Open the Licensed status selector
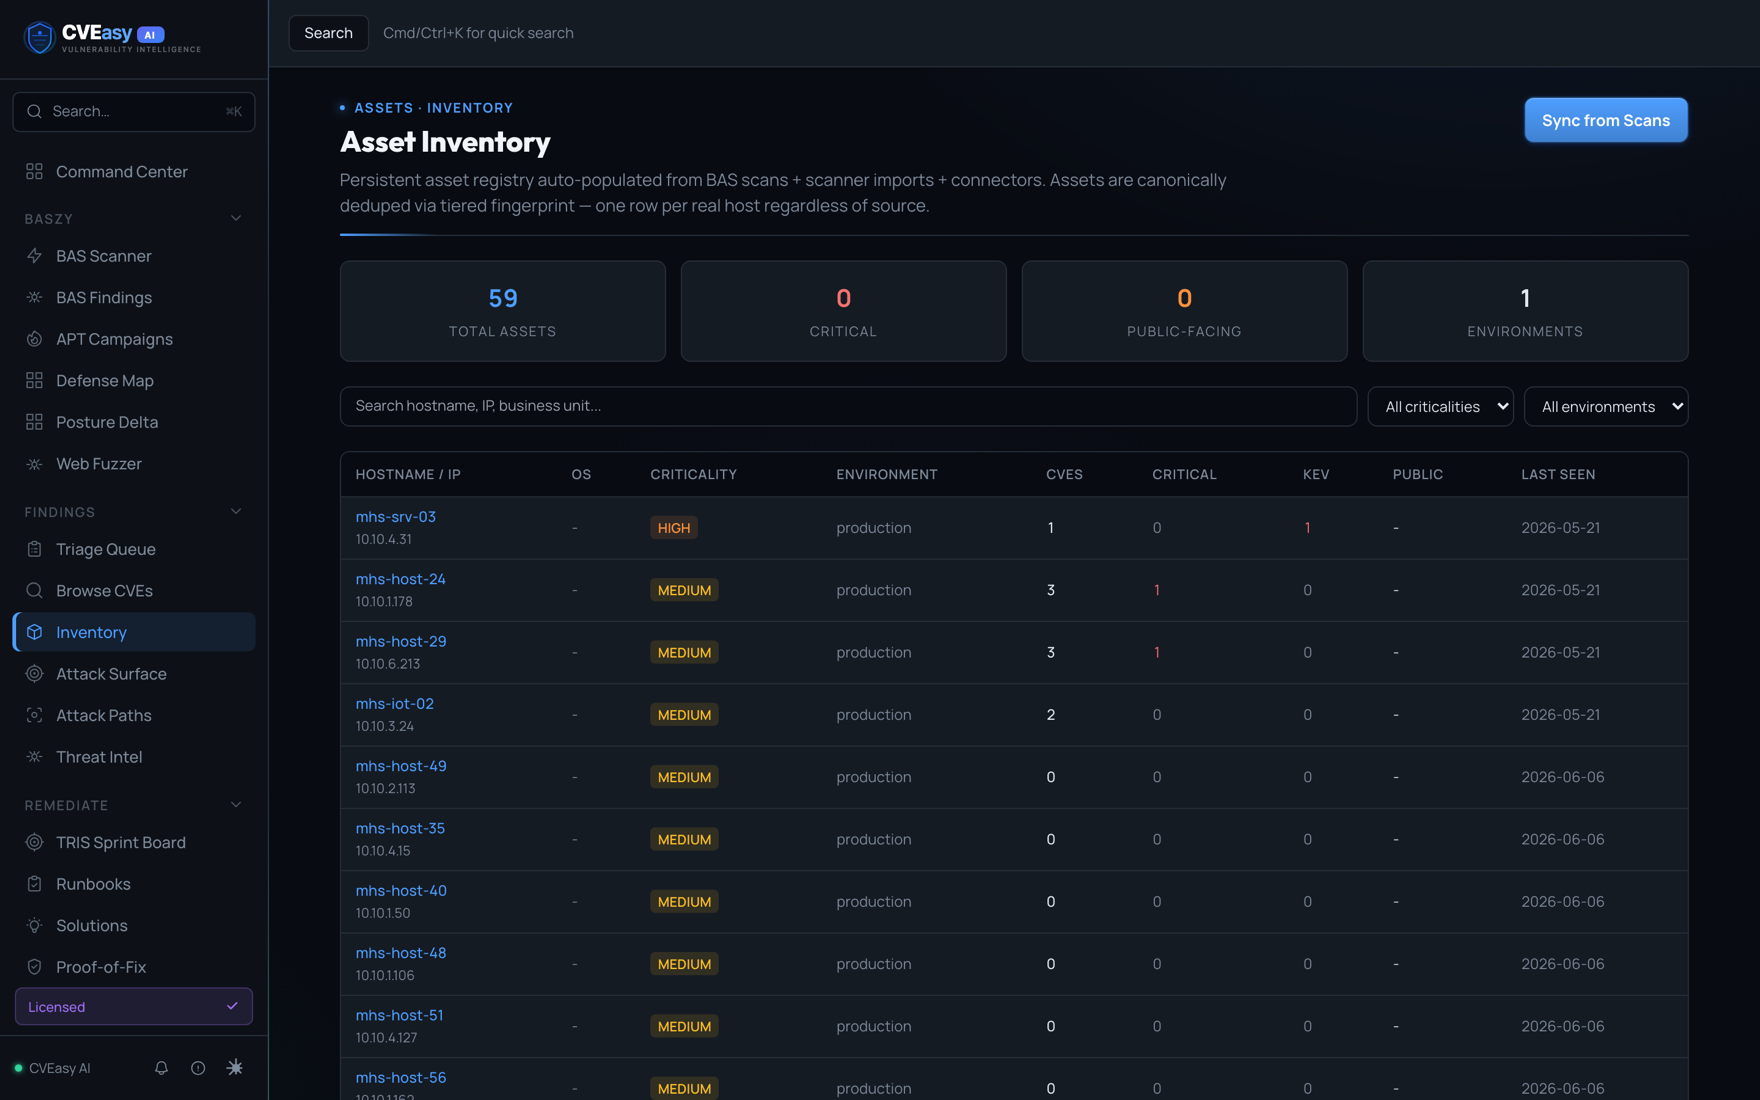Screen dimensions: 1760x1100 [x=134, y=1007]
